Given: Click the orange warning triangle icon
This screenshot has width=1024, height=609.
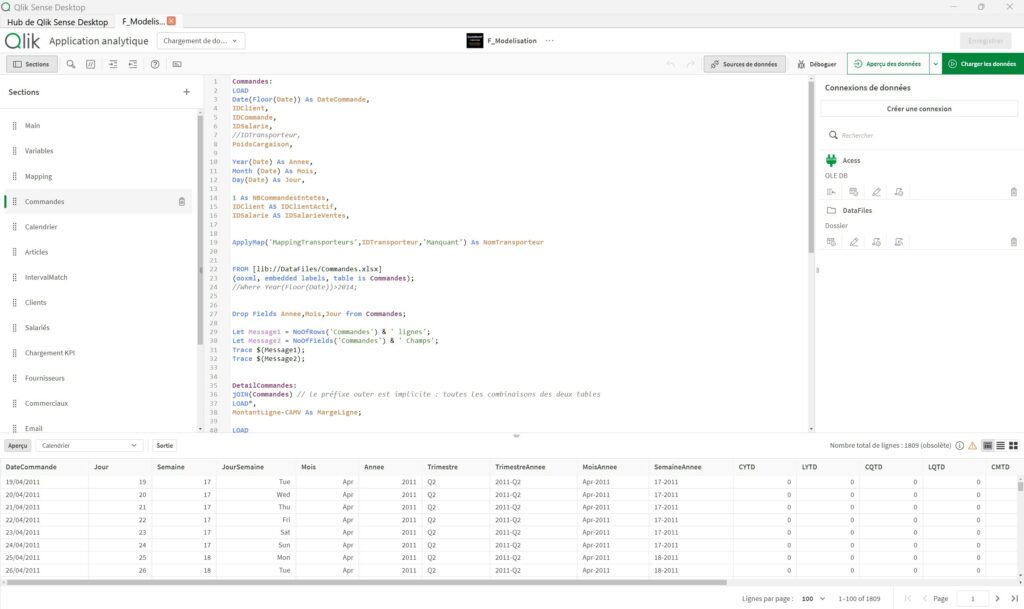Looking at the screenshot, I should pos(972,446).
